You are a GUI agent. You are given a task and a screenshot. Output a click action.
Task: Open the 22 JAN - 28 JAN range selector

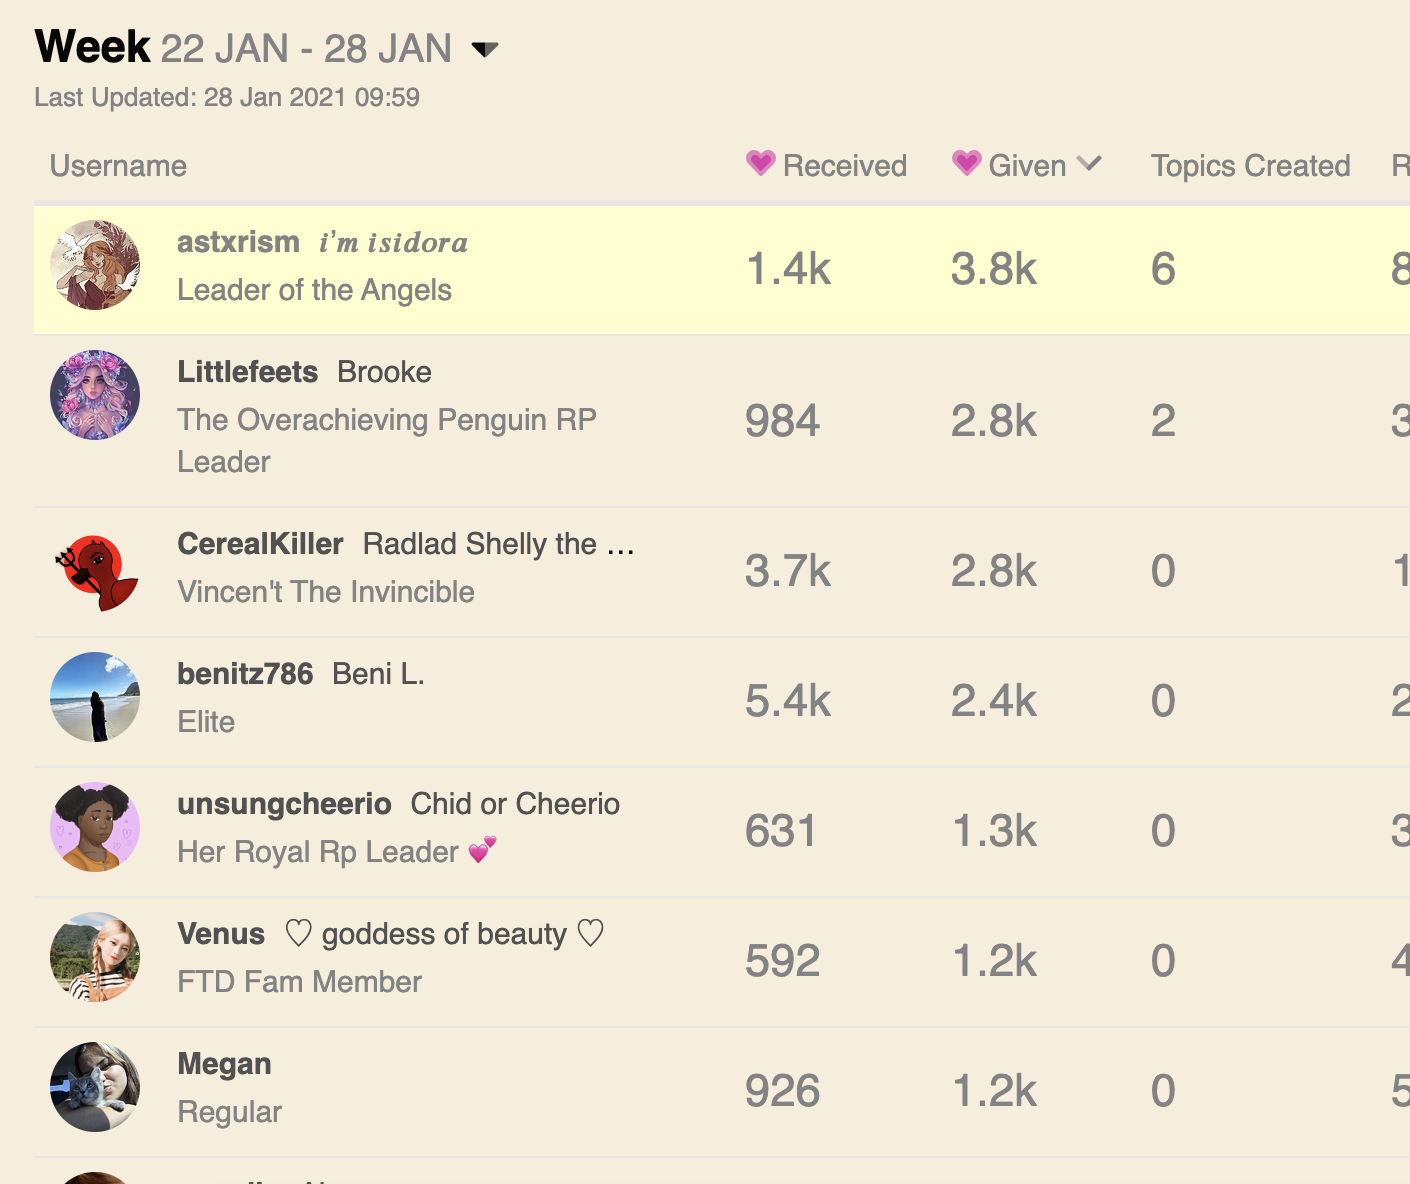pos(306,49)
